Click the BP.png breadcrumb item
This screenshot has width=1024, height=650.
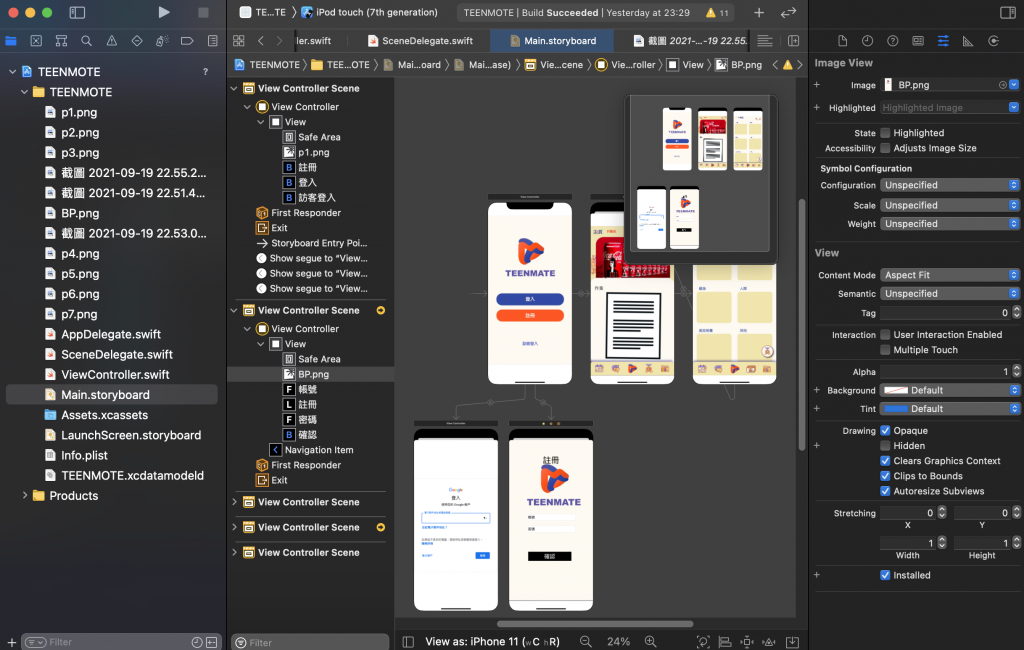click(739, 65)
